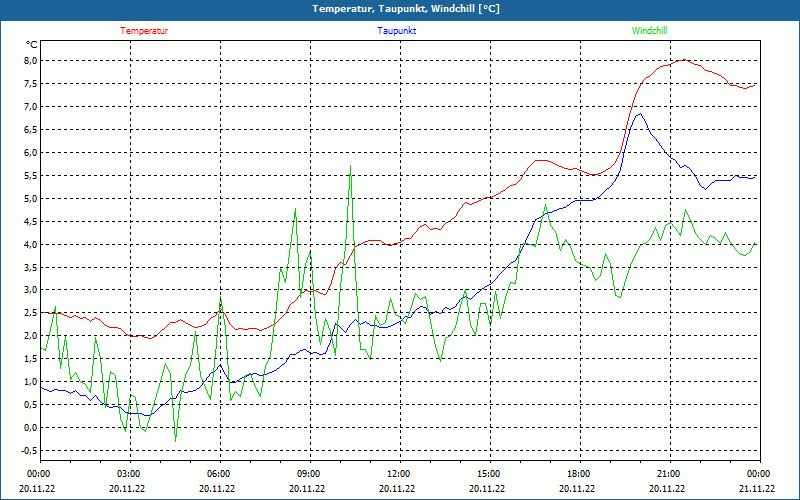The width and height of the screenshot is (800, 500).
Task: Click the blue Taupunkt legend label
Action: pos(396,31)
